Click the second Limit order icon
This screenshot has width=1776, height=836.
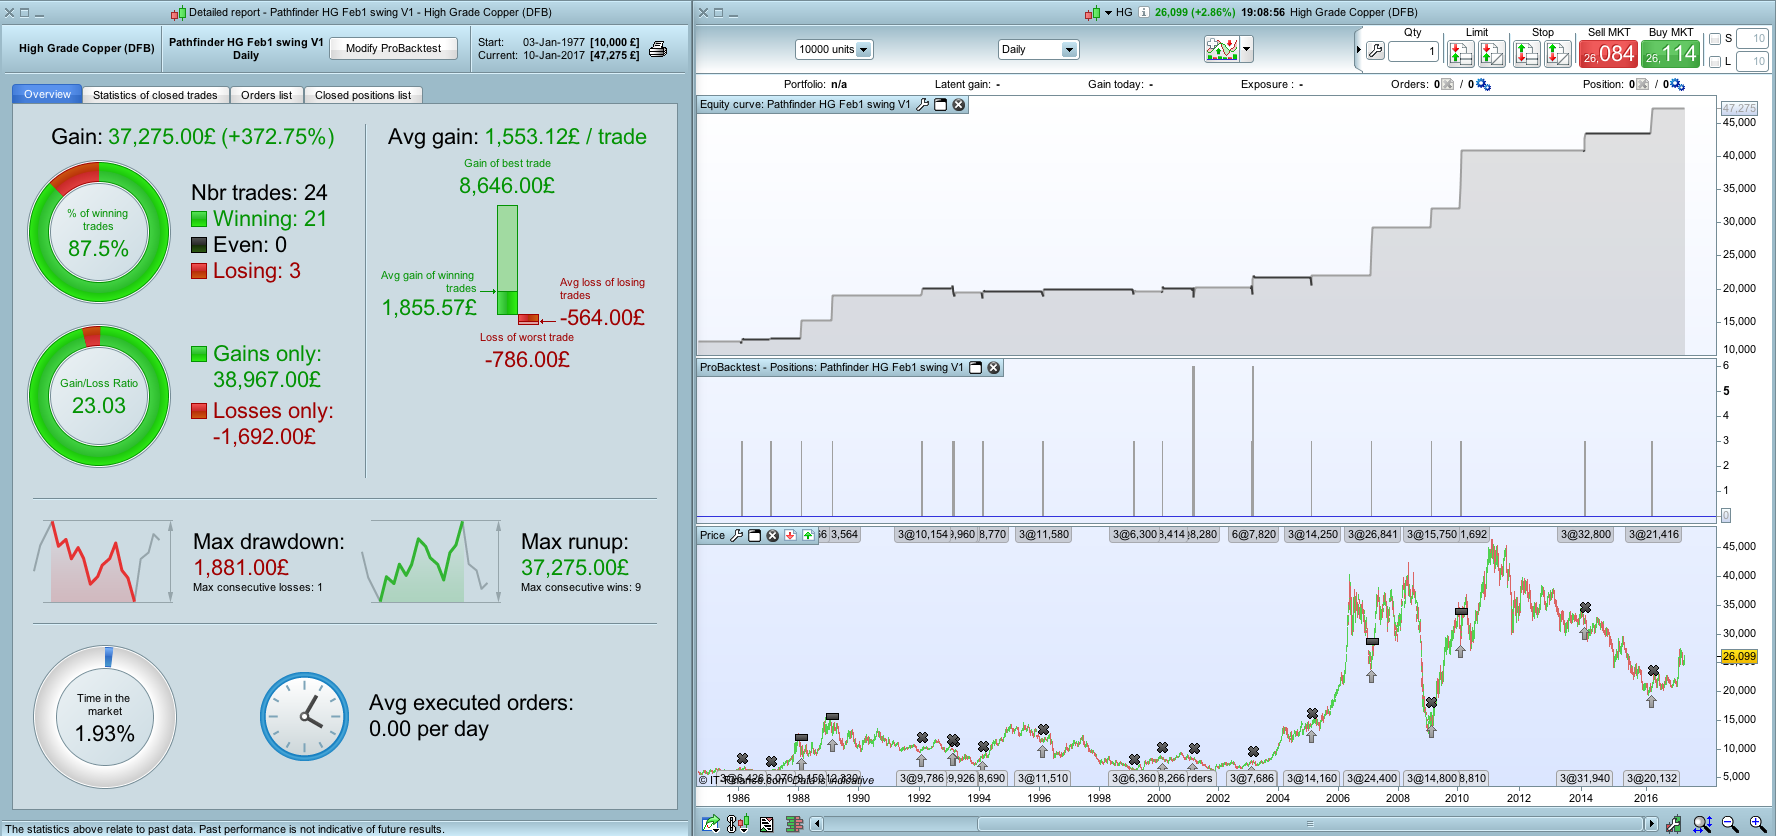[x=1491, y=53]
